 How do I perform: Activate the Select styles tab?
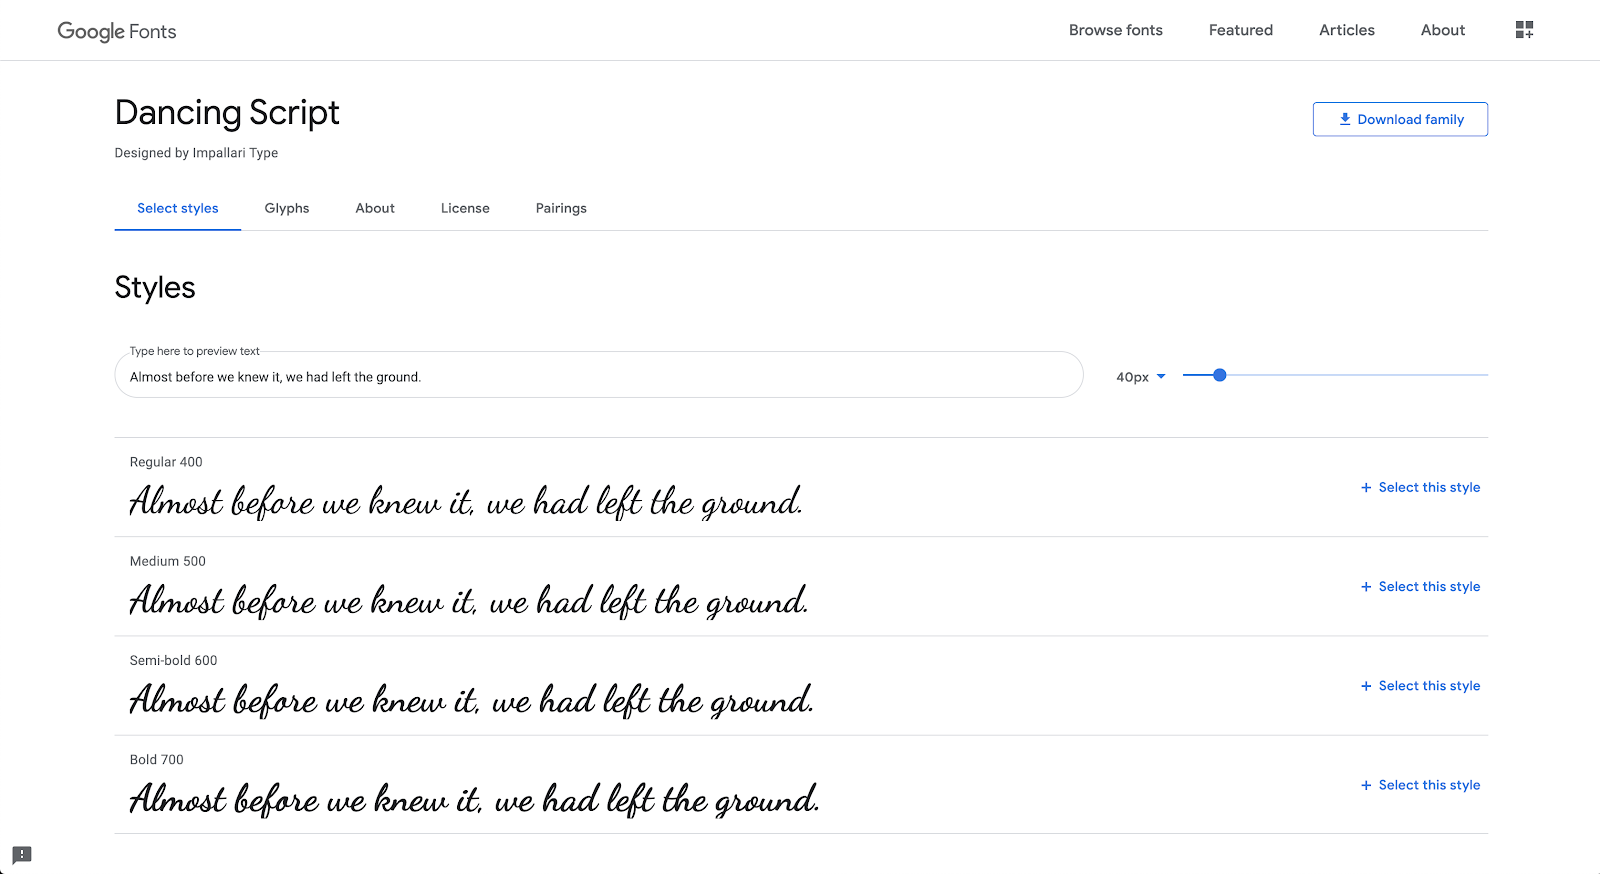point(178,208)
